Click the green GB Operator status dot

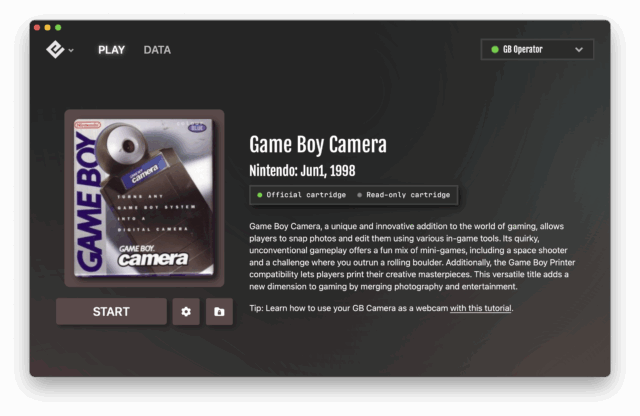495,49
